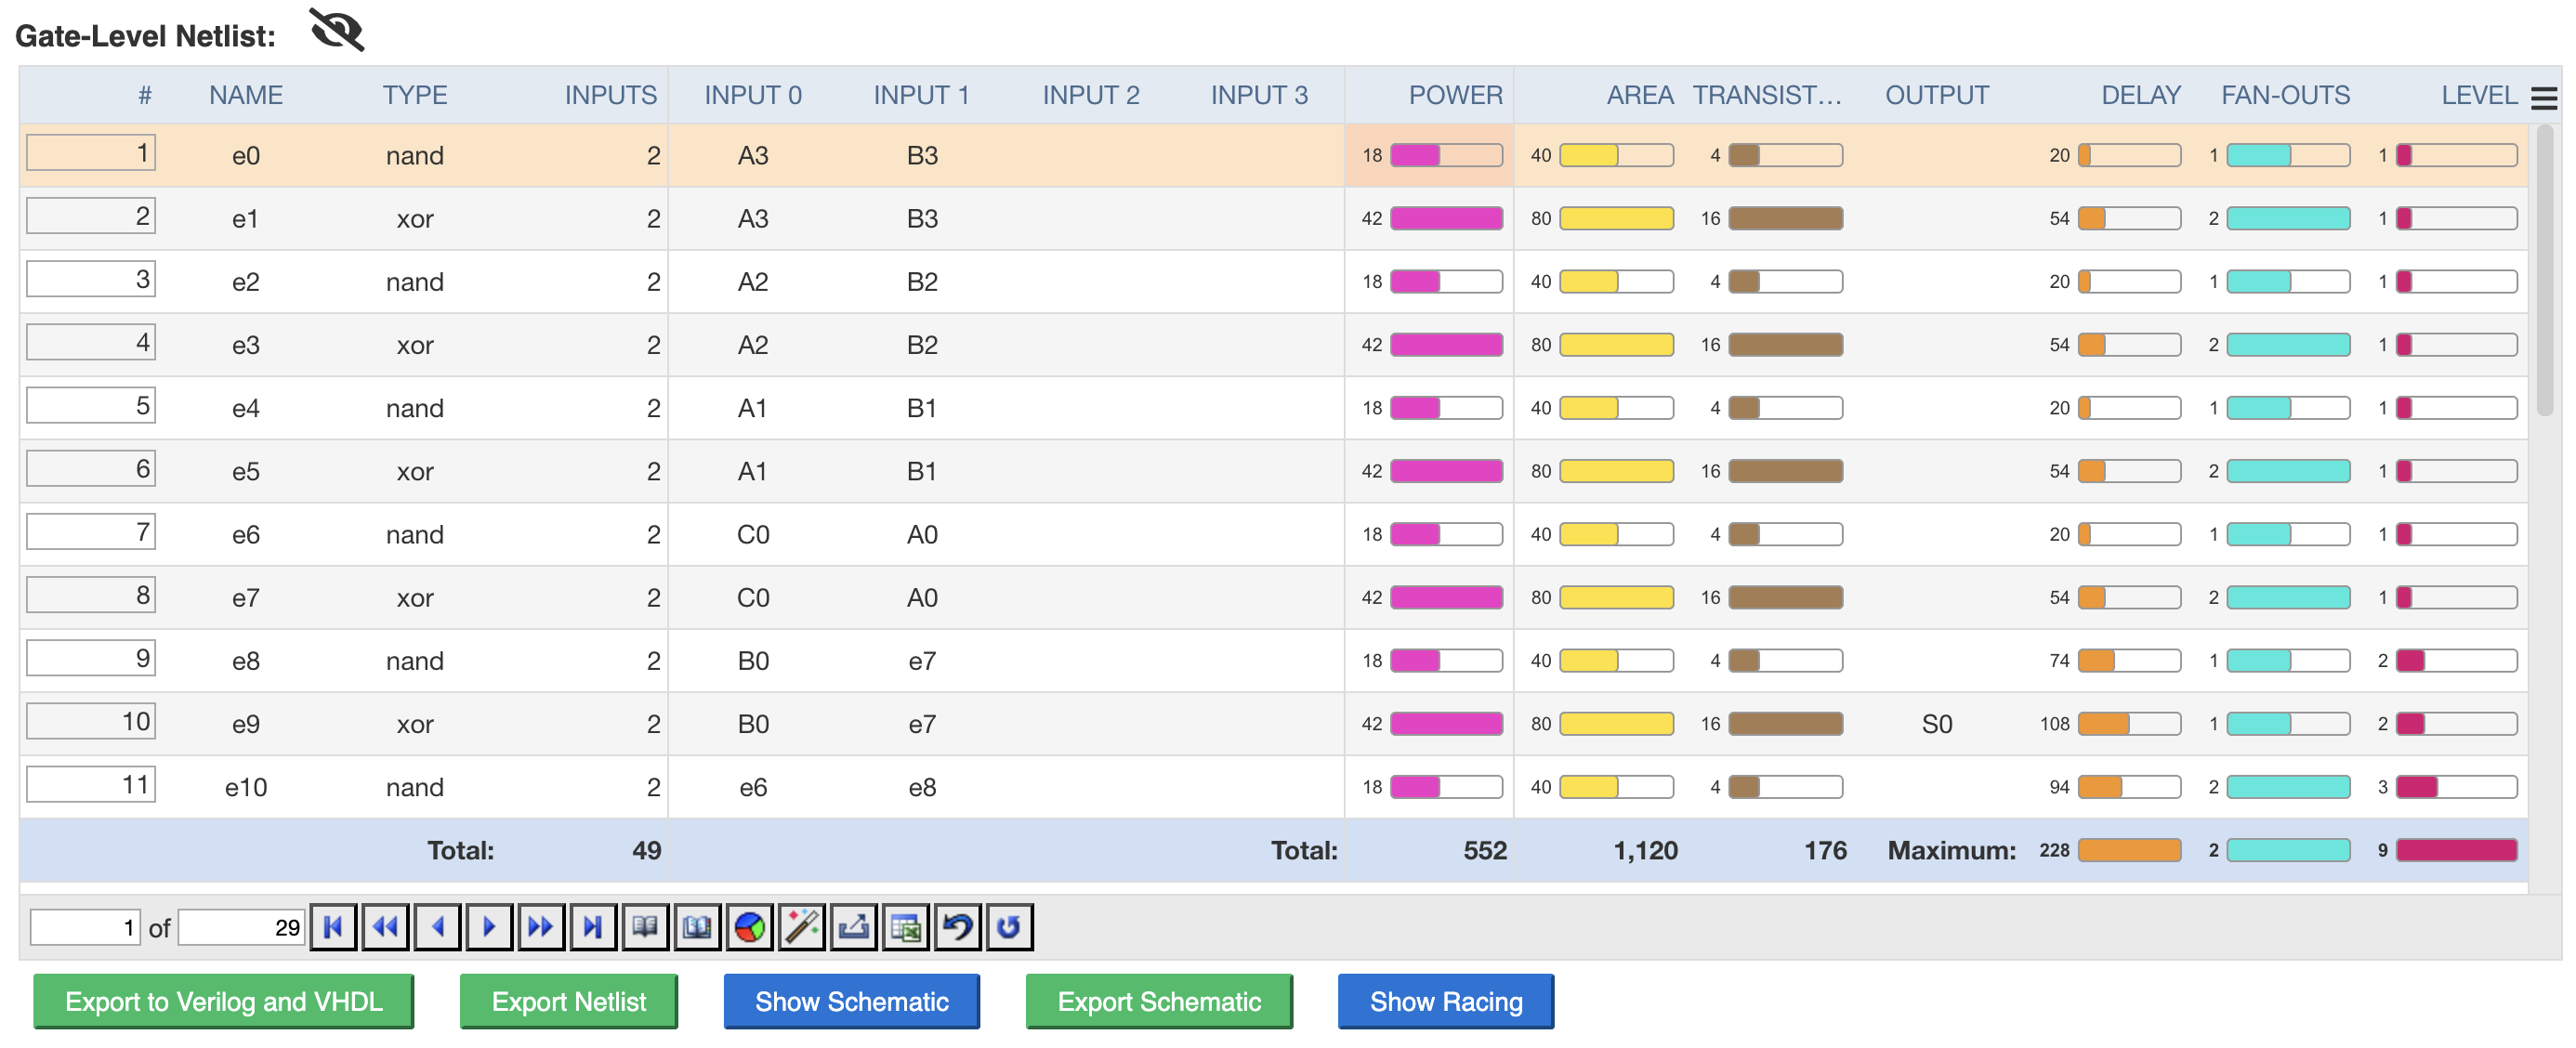Go to the first record
2576x1048 pixels.
click(x=333, y=927)
